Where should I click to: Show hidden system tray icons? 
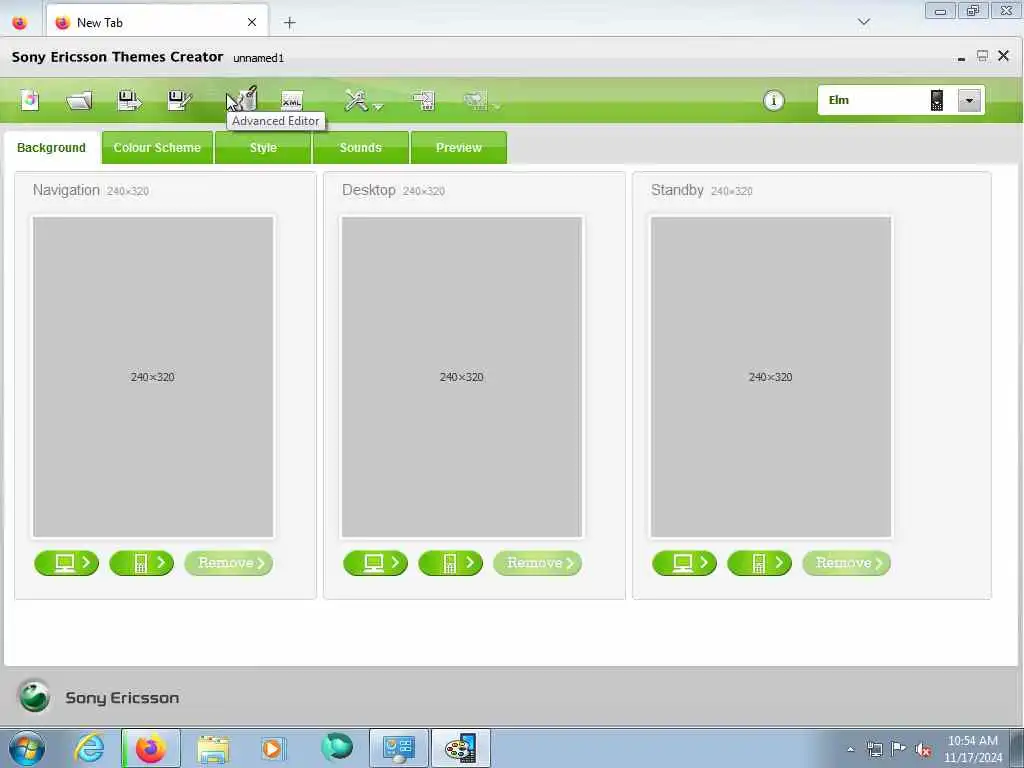[x=850, y=749]
